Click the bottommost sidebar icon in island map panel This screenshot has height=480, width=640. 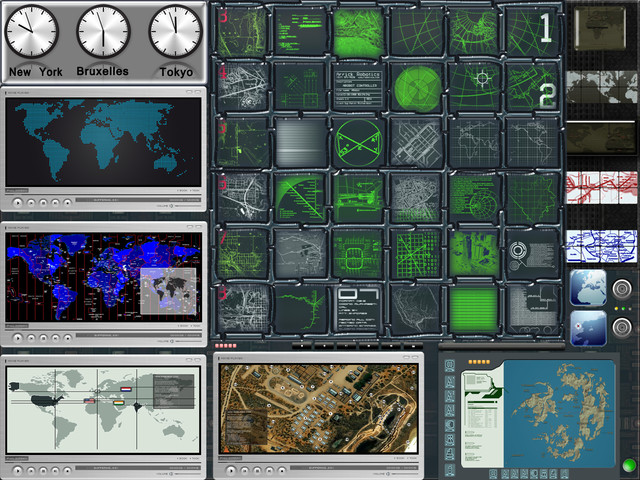[x=450, y=468]
